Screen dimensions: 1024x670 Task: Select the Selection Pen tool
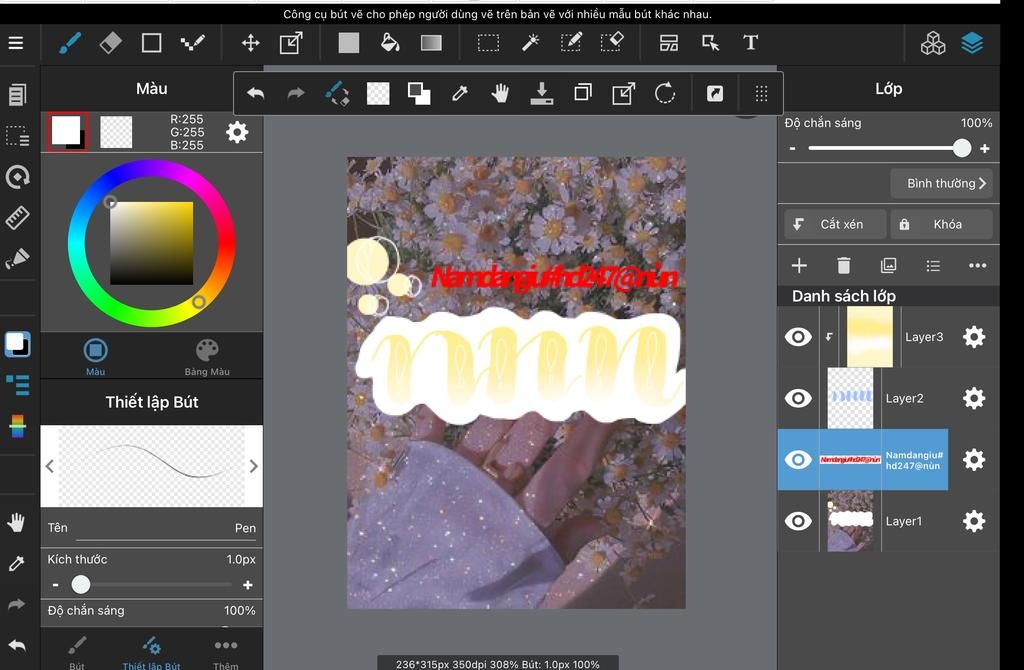pos(571,43)
